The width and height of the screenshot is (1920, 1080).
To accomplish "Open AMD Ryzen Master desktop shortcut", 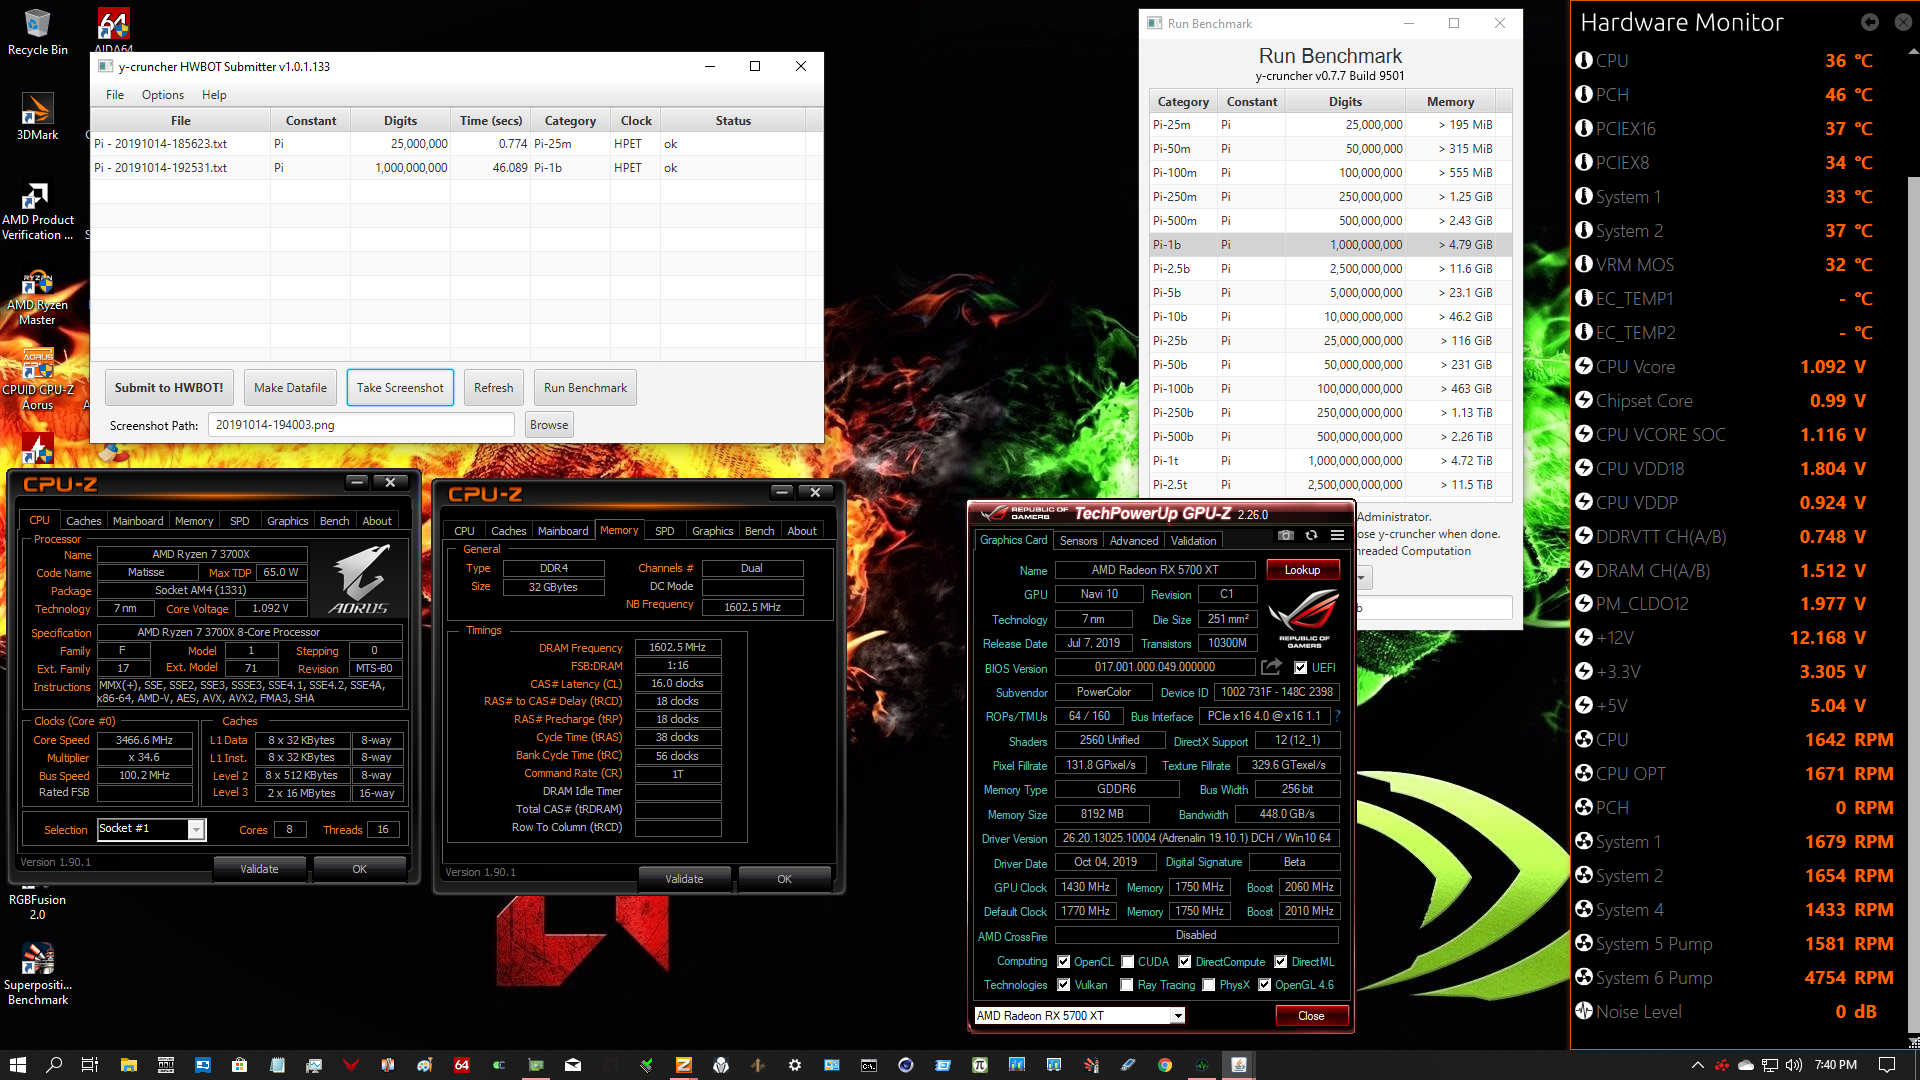I will [x=38, y=298].
